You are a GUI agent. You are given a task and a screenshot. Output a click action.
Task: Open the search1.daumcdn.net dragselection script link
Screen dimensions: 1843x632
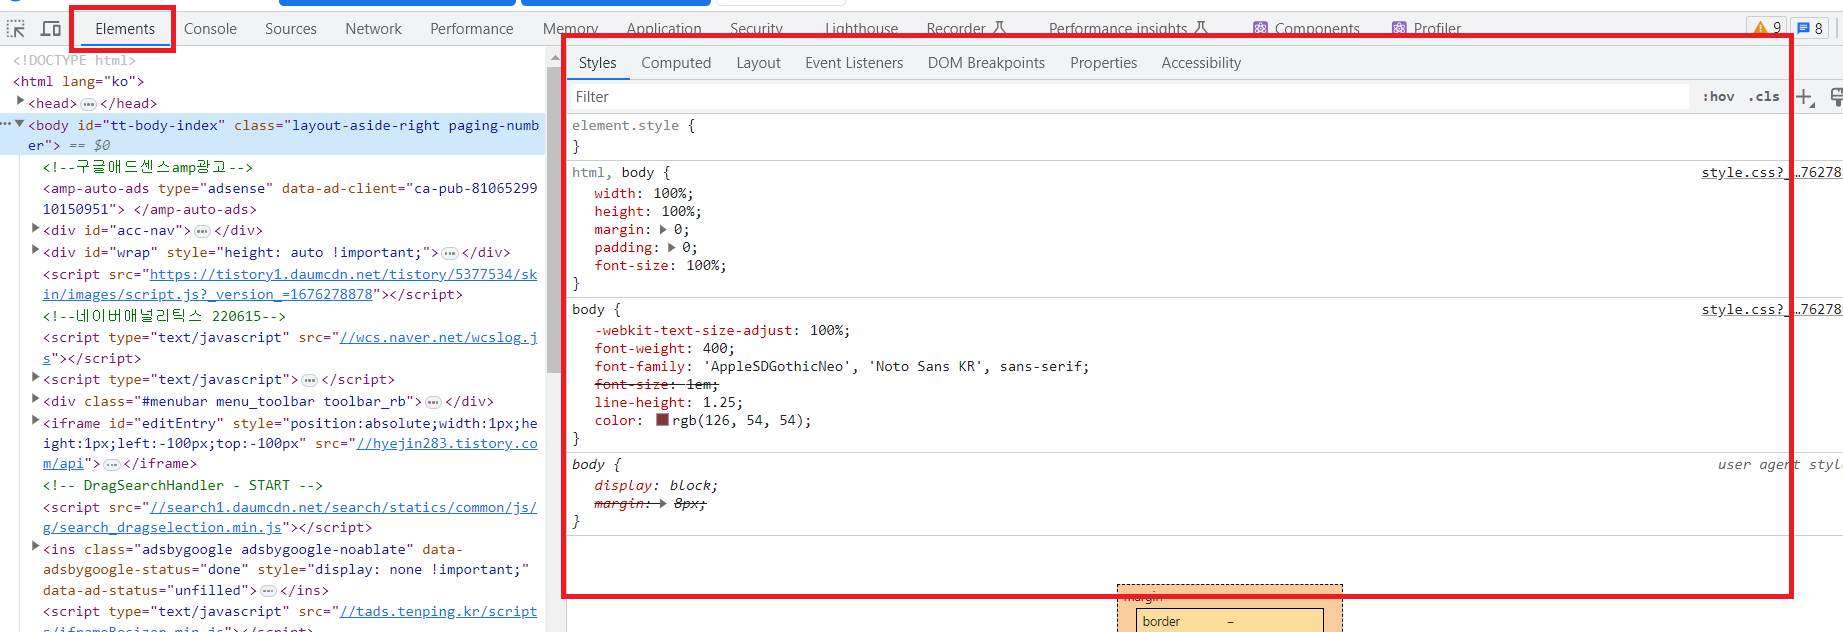point(290,518)
